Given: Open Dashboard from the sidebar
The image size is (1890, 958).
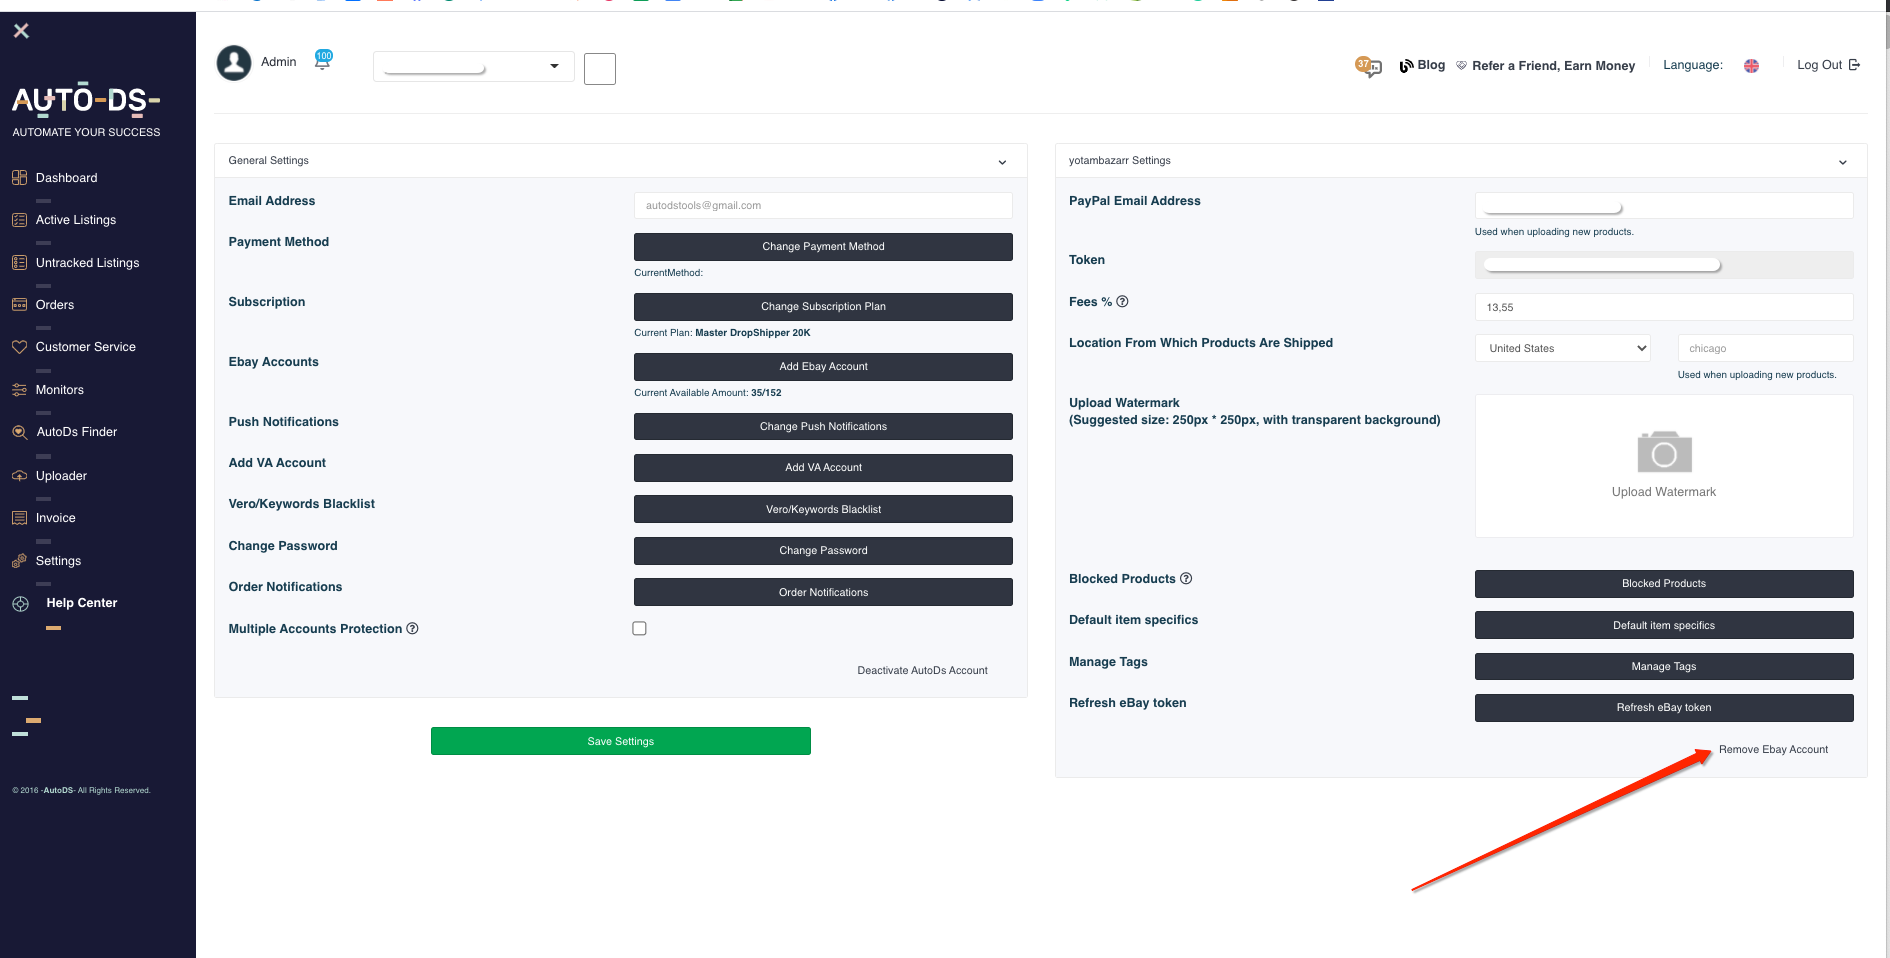Looking at the screenshot, I should coord(67,178).
